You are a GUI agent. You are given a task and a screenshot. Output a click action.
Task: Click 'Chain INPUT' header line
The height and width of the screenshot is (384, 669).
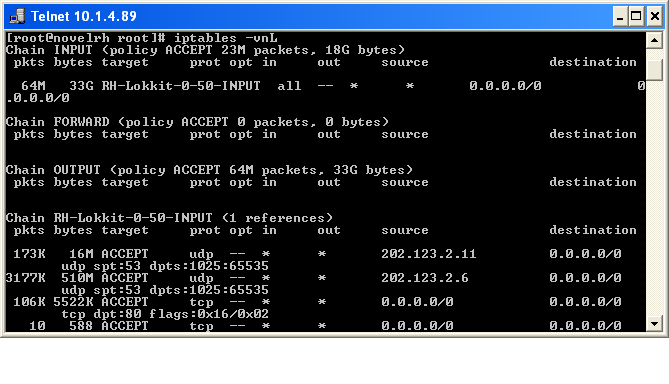pyautogui.click(x=205, y=50)
